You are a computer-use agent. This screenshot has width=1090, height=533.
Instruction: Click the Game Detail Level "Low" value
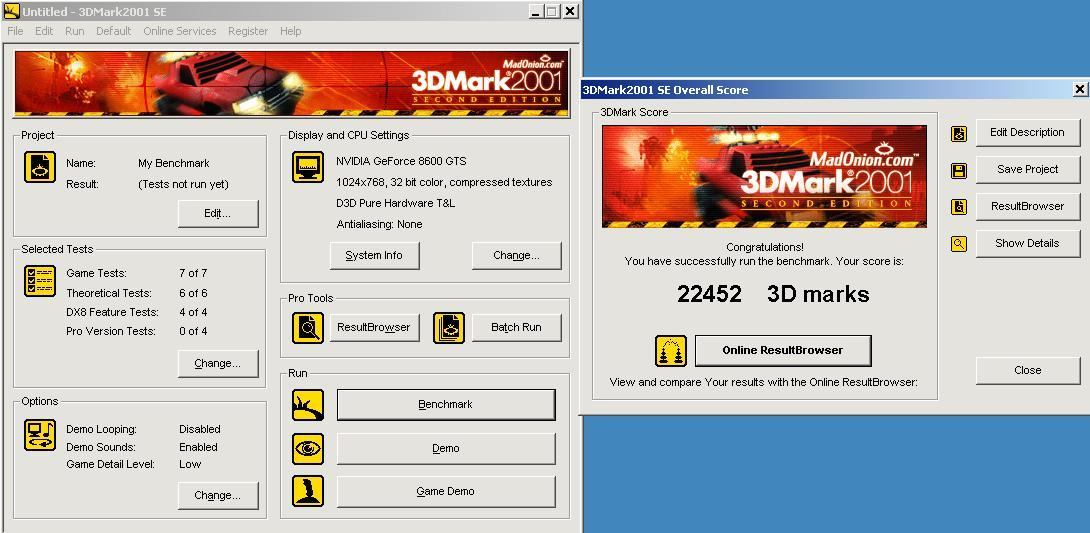coord(190,464)
